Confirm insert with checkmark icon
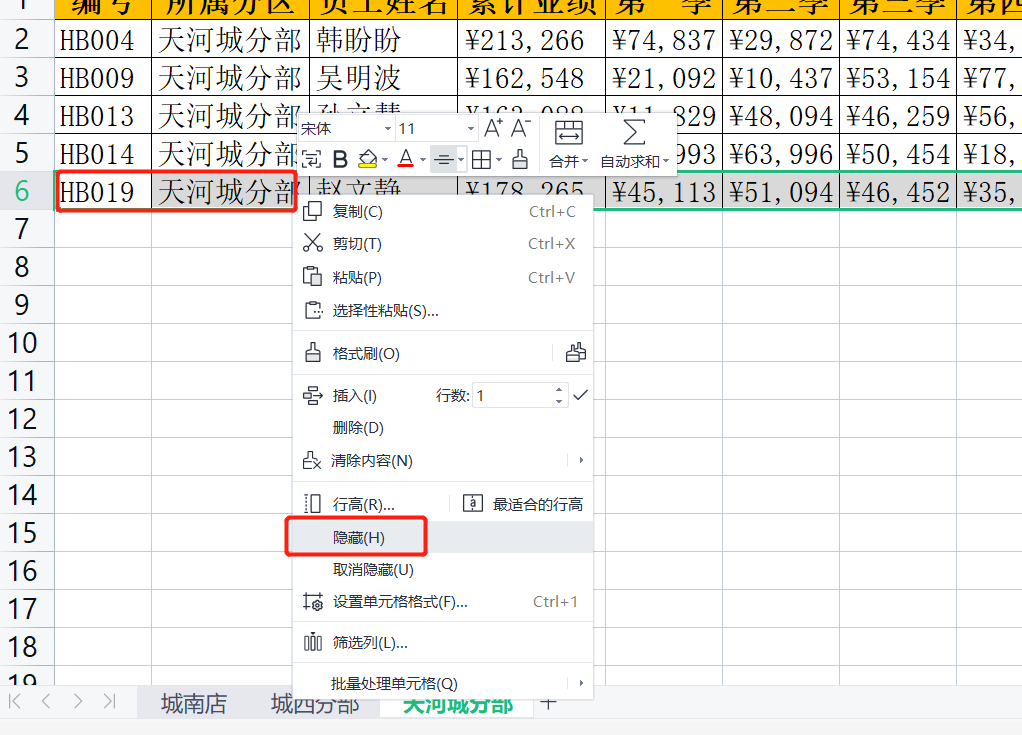The image size is (1022, 735). tap(580, 395)
